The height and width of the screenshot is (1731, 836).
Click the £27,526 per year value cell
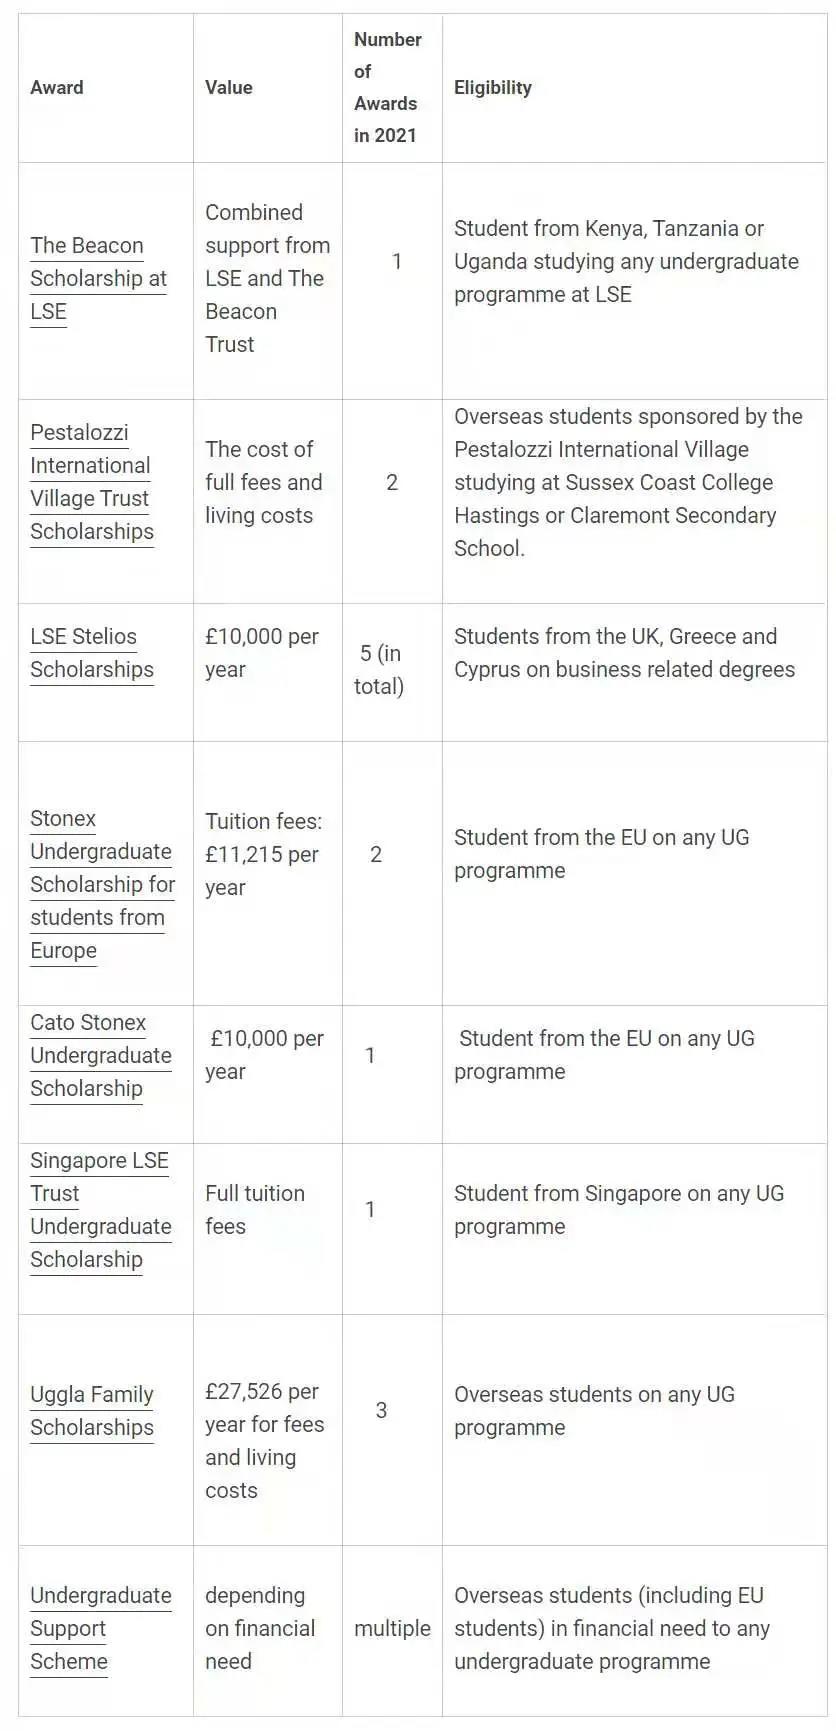[x=265, y=1441]
